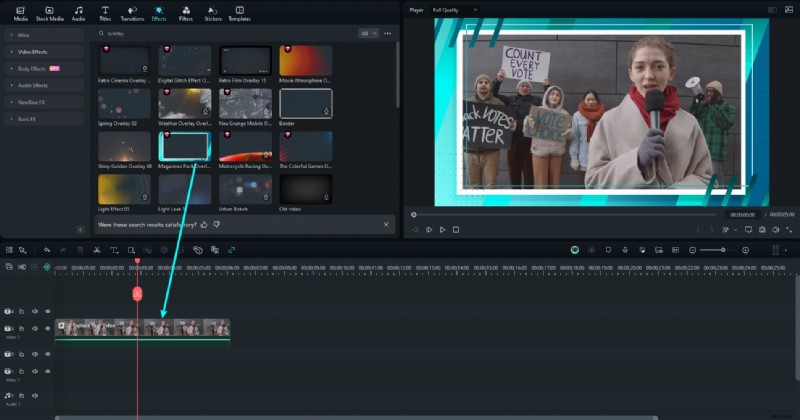Switch to the Titles tab

[105, 14]
